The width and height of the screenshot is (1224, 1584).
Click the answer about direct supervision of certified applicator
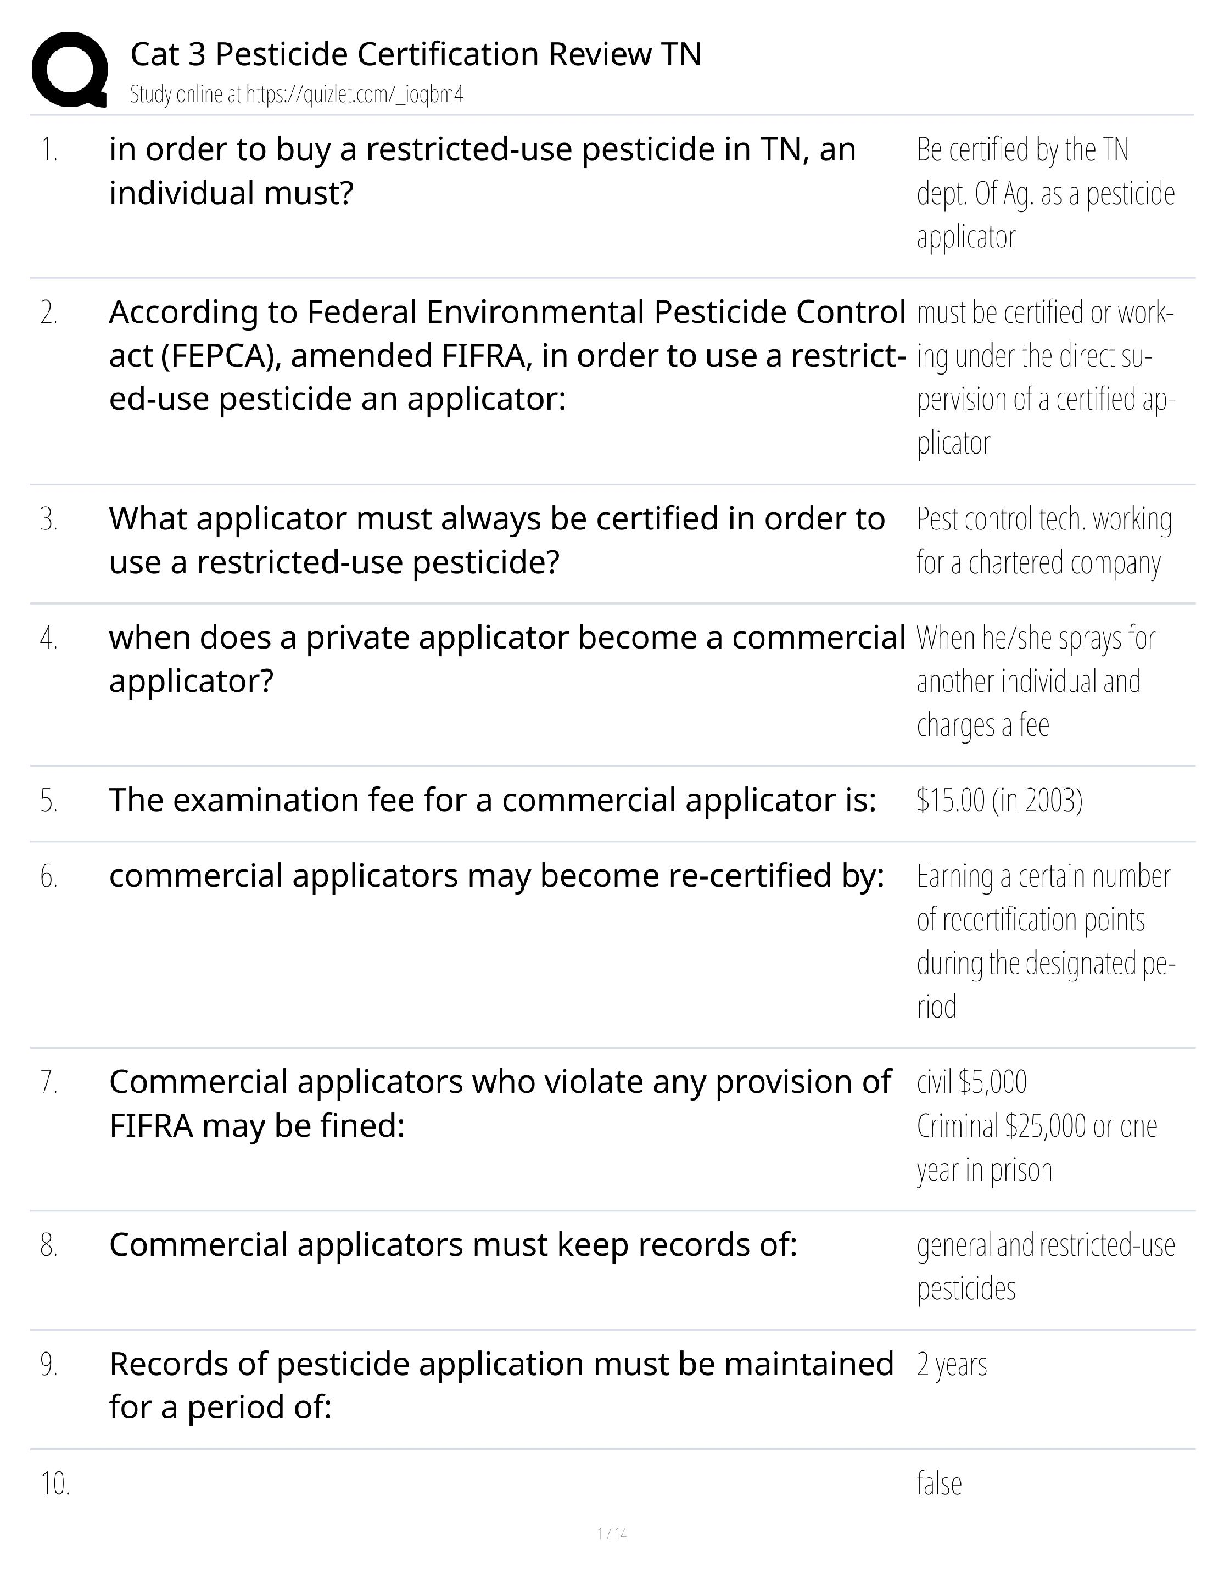pos(1043,378)
